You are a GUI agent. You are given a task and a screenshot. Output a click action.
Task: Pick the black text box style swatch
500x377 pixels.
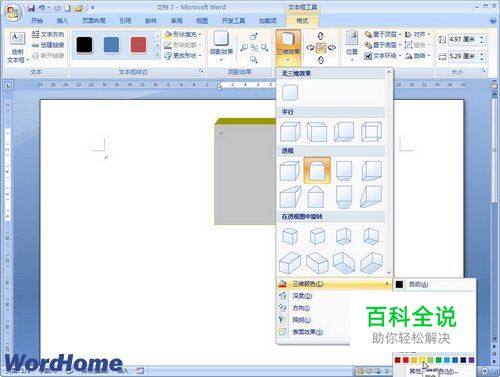click(84, 45)
